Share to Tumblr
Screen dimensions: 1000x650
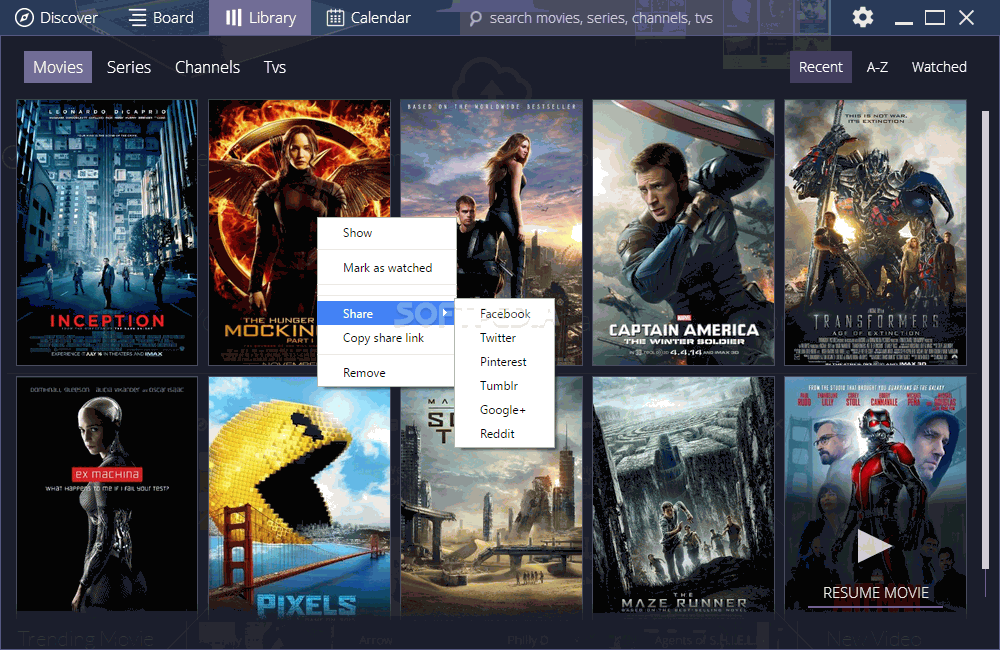(504, 385)
